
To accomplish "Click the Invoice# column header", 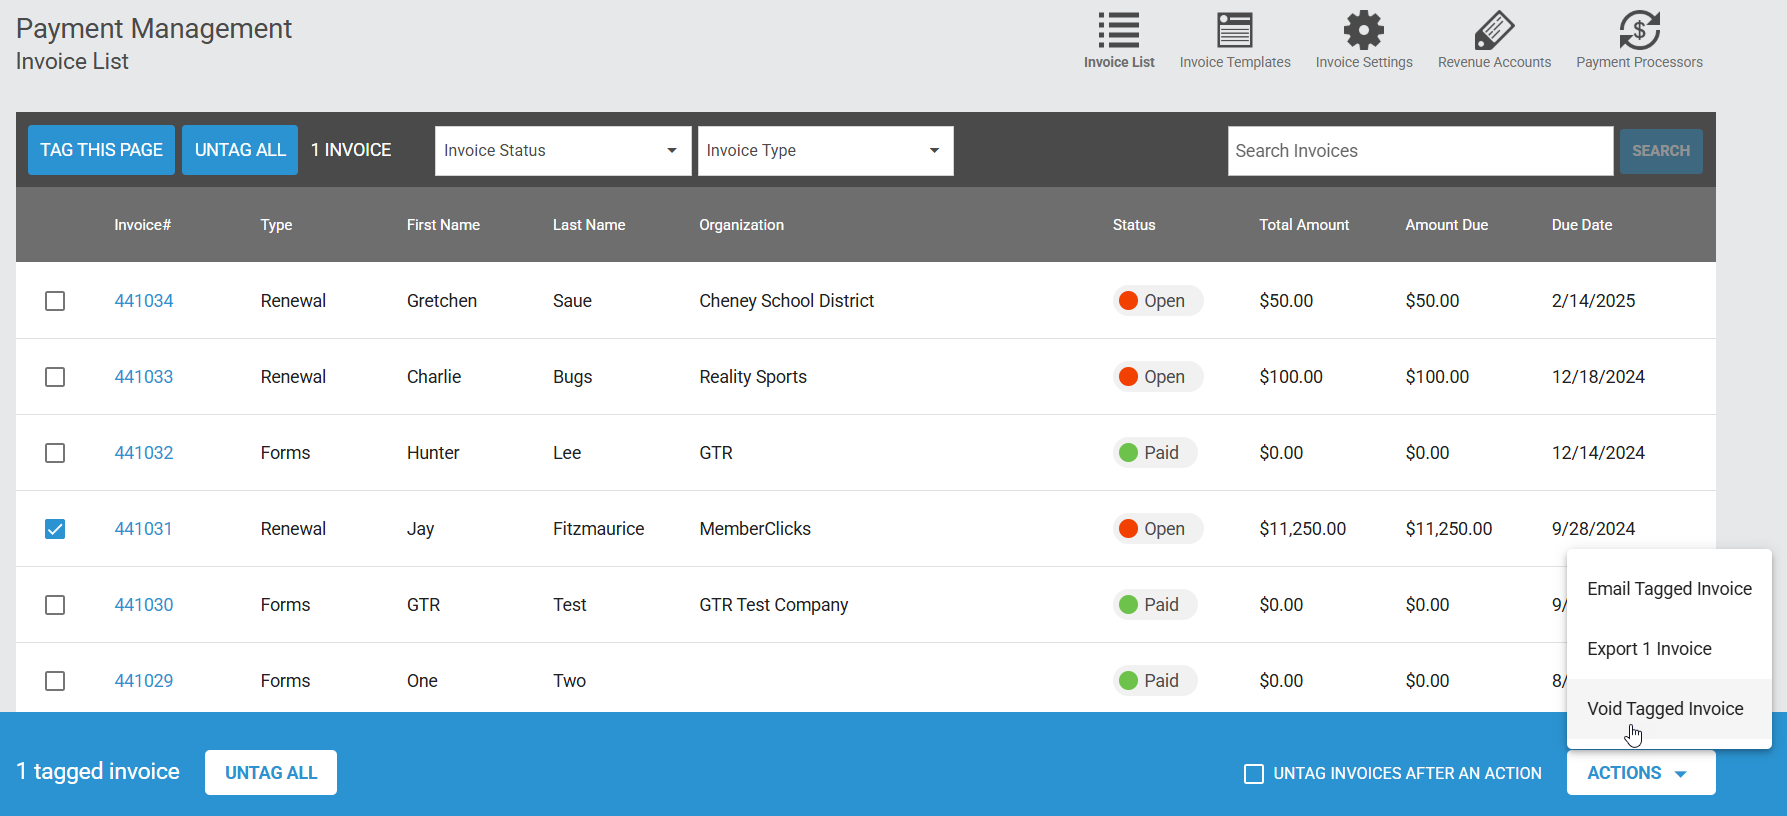I will click(142, 225).
